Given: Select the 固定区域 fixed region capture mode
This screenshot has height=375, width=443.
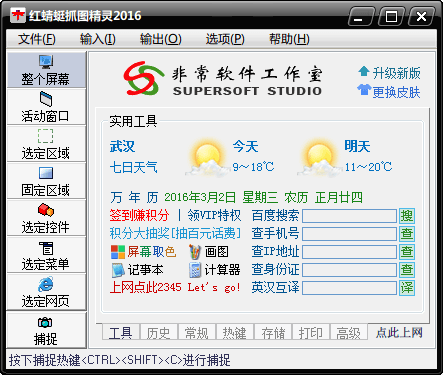Looking at the screenshot, I should pos(46,181).
